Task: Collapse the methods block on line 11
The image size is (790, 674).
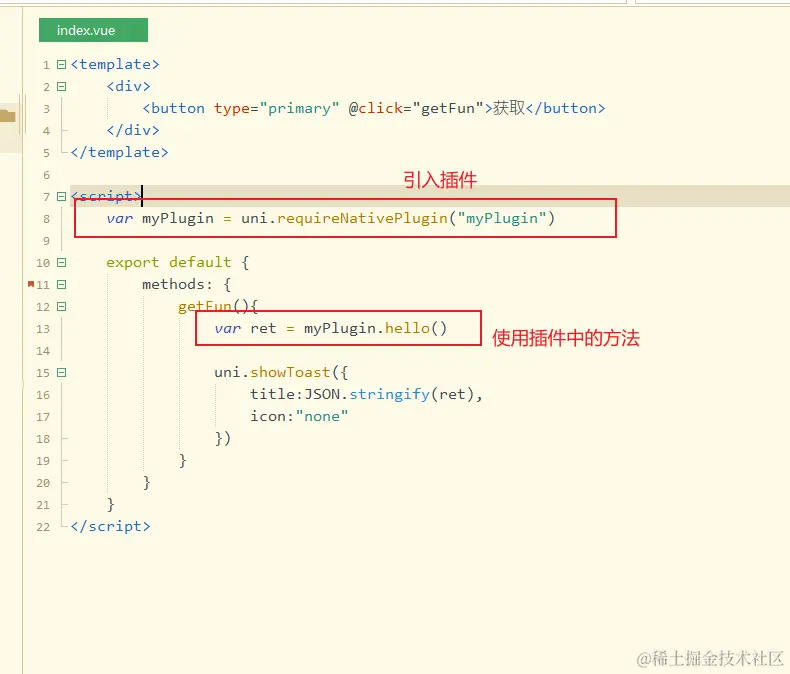Action: coord(61,285)
